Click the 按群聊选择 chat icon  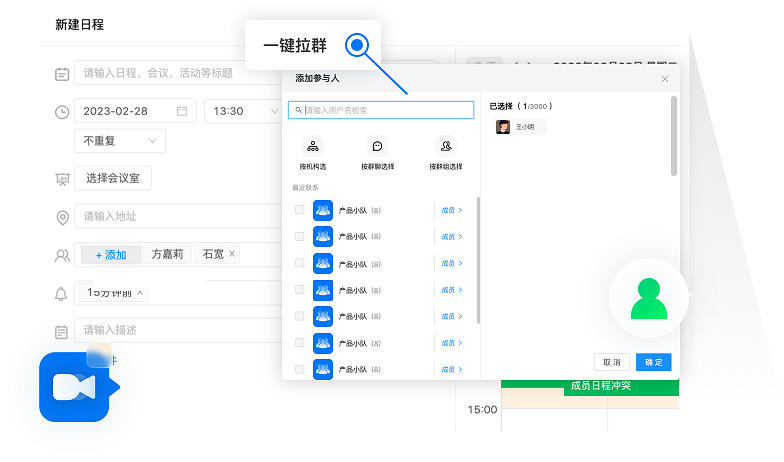coord(377,145)
